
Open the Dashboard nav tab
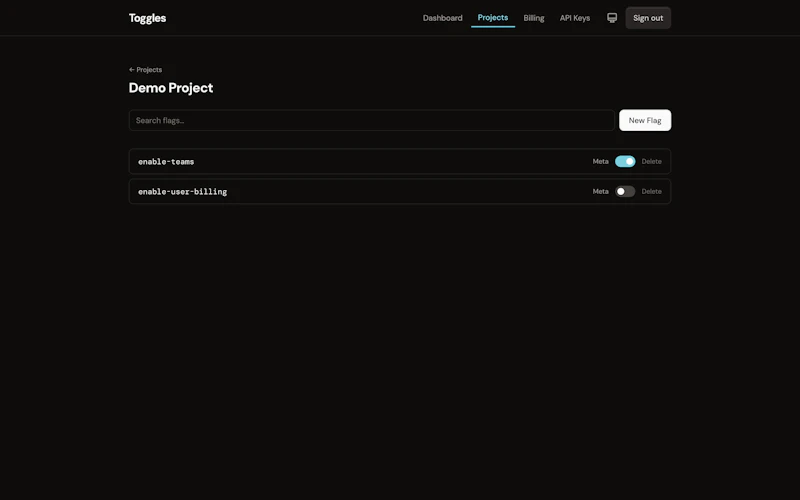coord(442,18)
